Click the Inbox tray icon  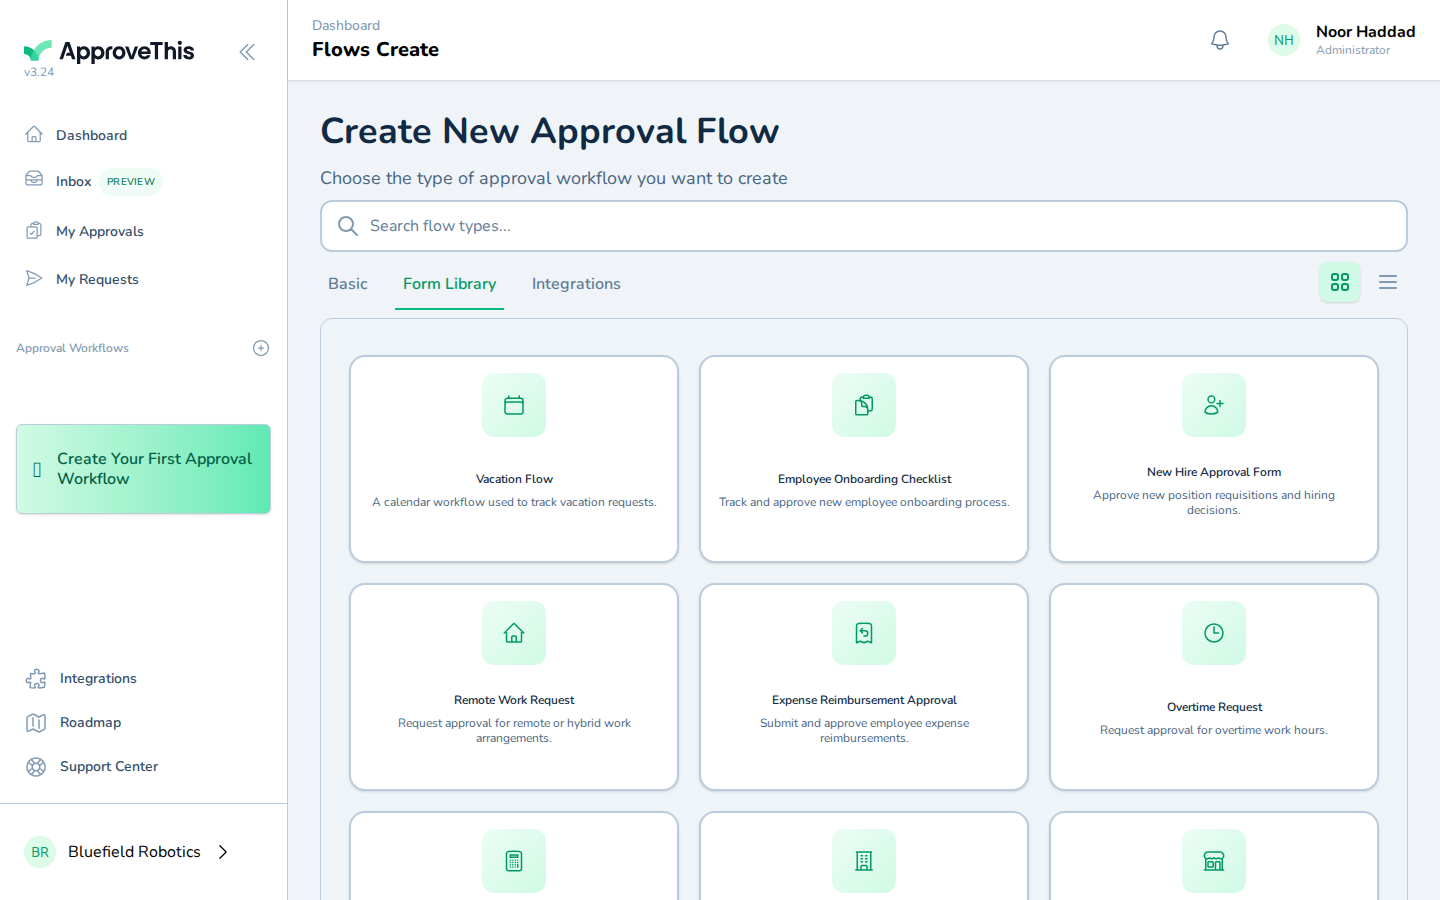tap(34, 179)
